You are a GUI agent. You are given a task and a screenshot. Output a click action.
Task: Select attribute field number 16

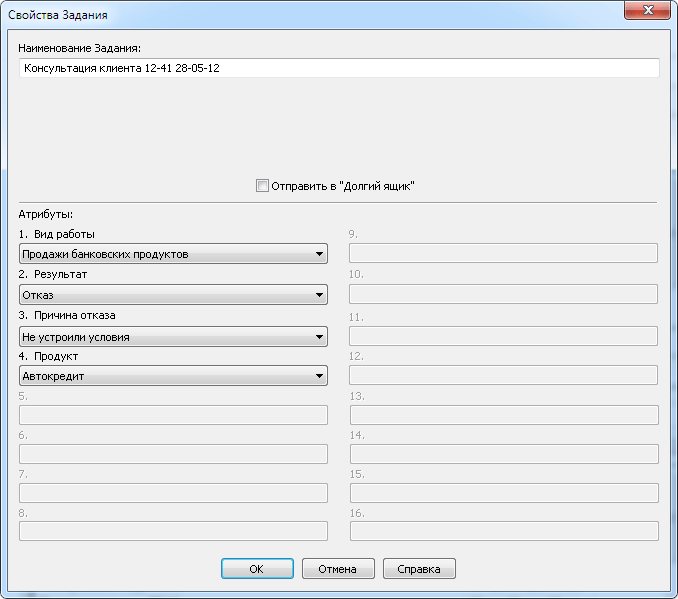click(x=503, y=531)
